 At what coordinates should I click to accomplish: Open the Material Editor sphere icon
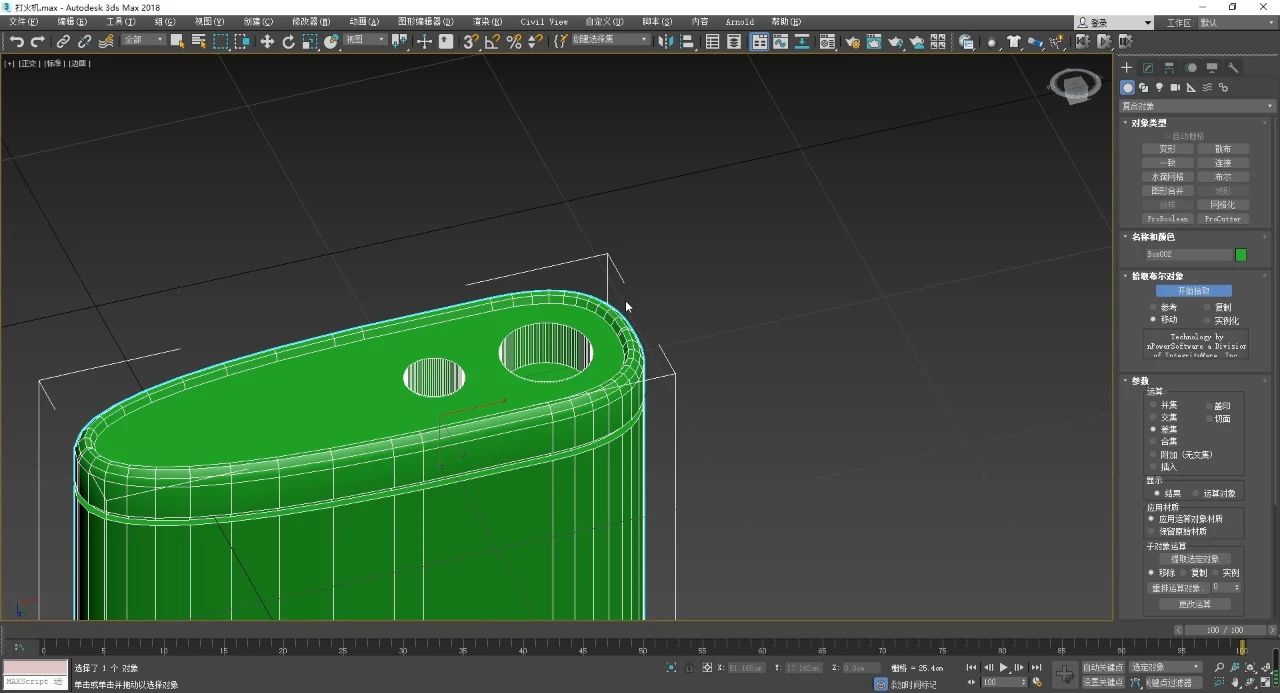pyautogui.click(x=827, y=42)
